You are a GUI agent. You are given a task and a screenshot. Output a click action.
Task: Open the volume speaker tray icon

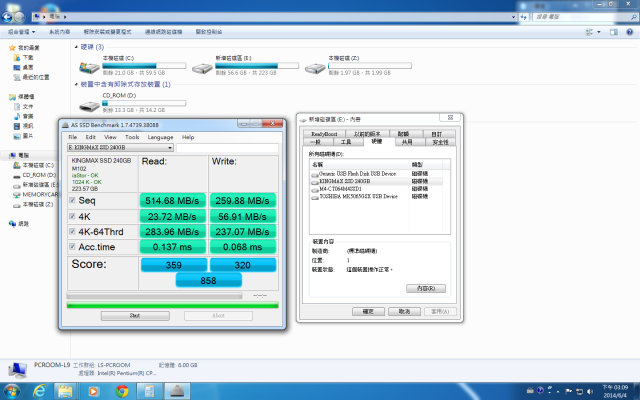click(x=590, y=391)
